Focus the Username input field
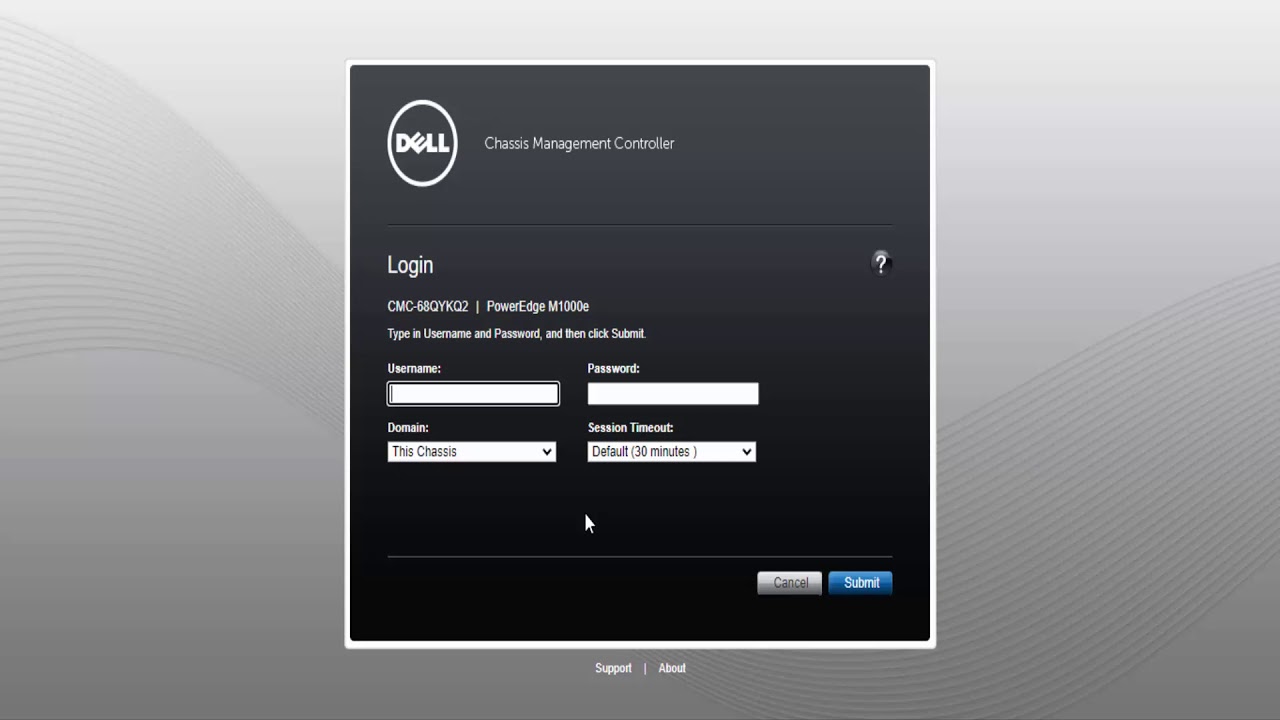 click(473, 394)
